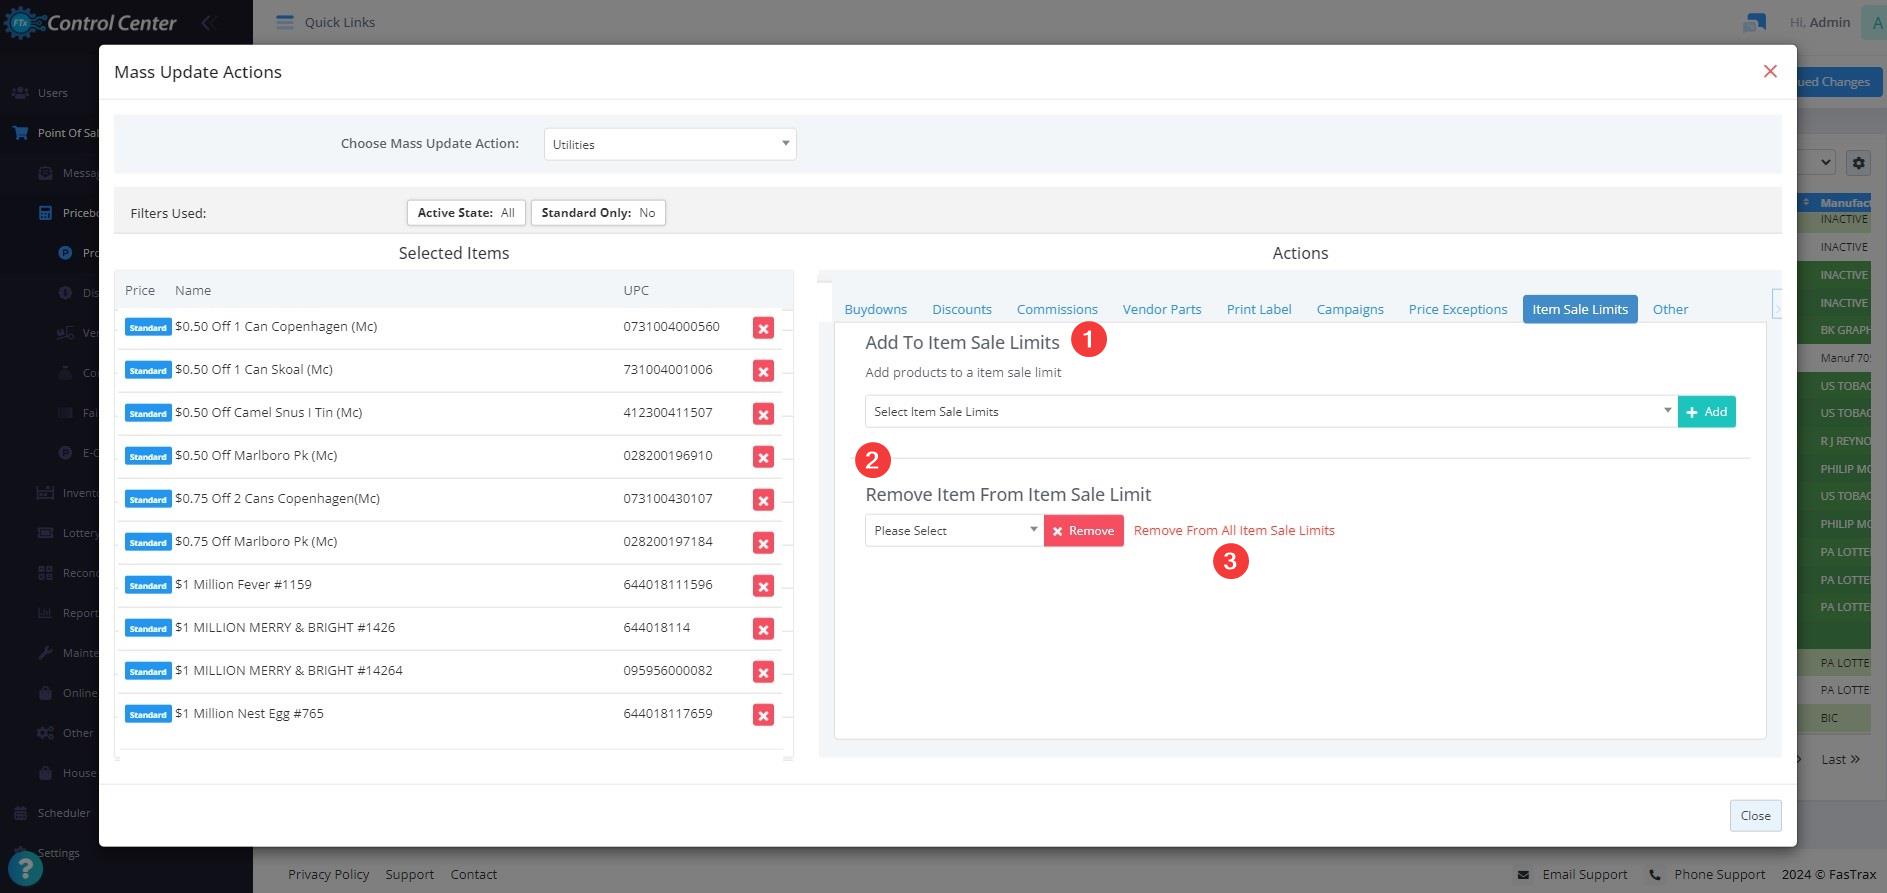Toggle the Active State filter
The width and height of the screenshot is (1887, 893).
point(466,213)
